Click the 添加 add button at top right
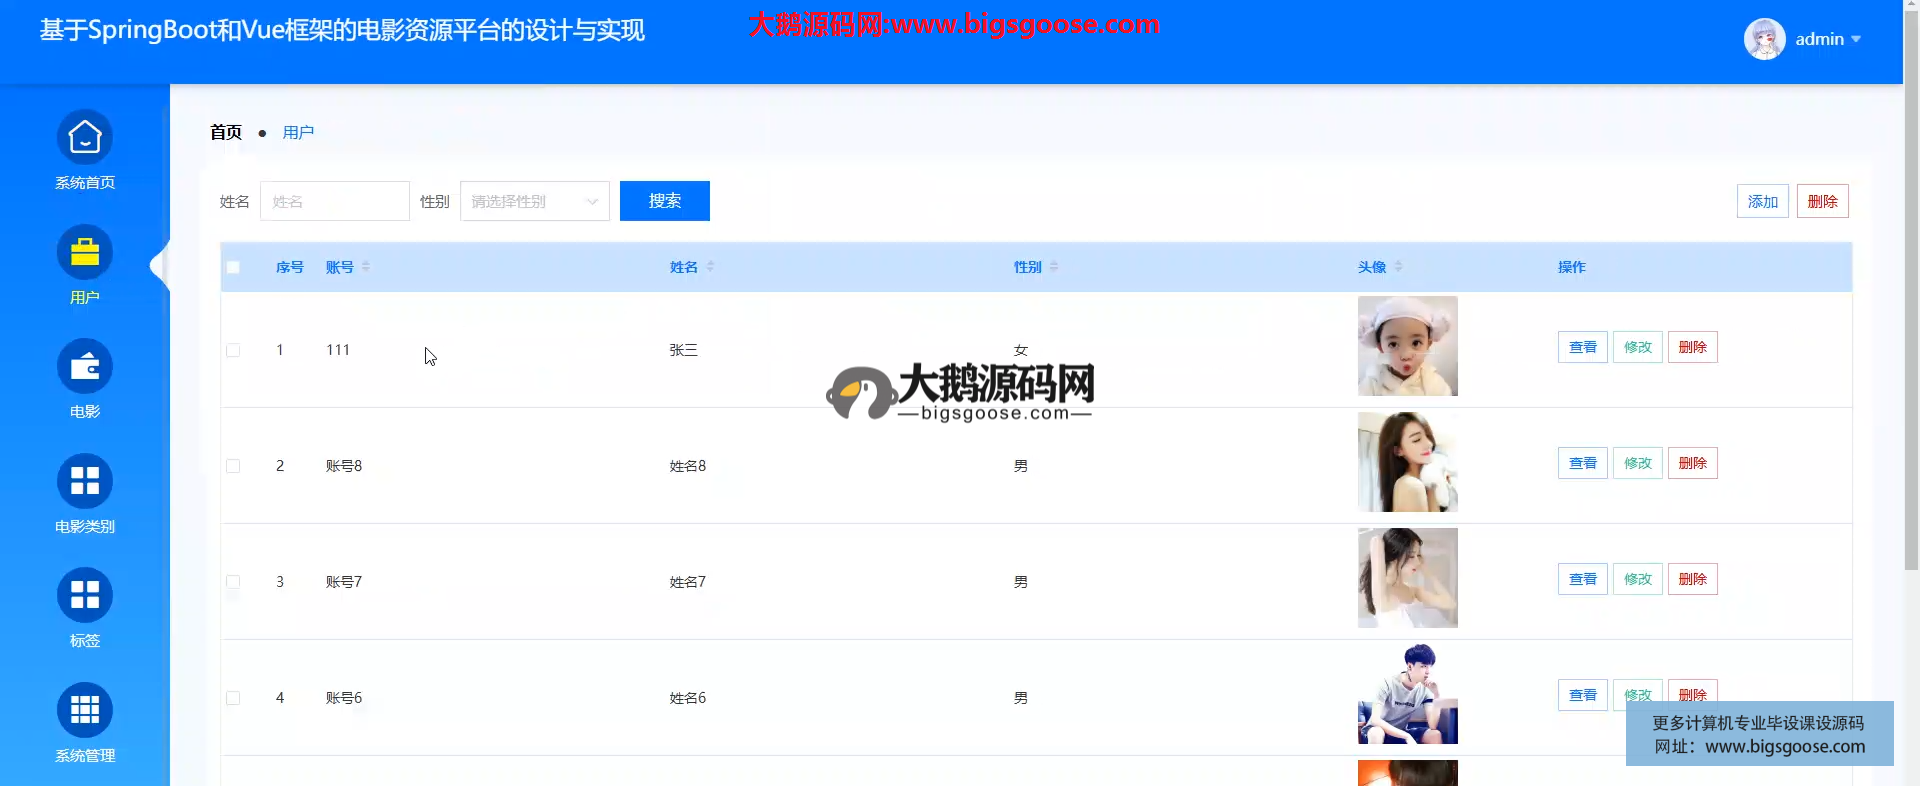The width and height of the screenshot is (1920, 786). click(x=1762, y=201)
